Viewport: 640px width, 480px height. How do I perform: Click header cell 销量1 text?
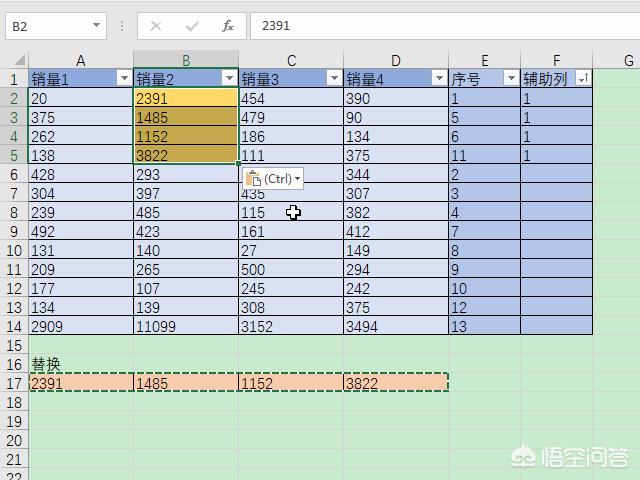[50, 79]
